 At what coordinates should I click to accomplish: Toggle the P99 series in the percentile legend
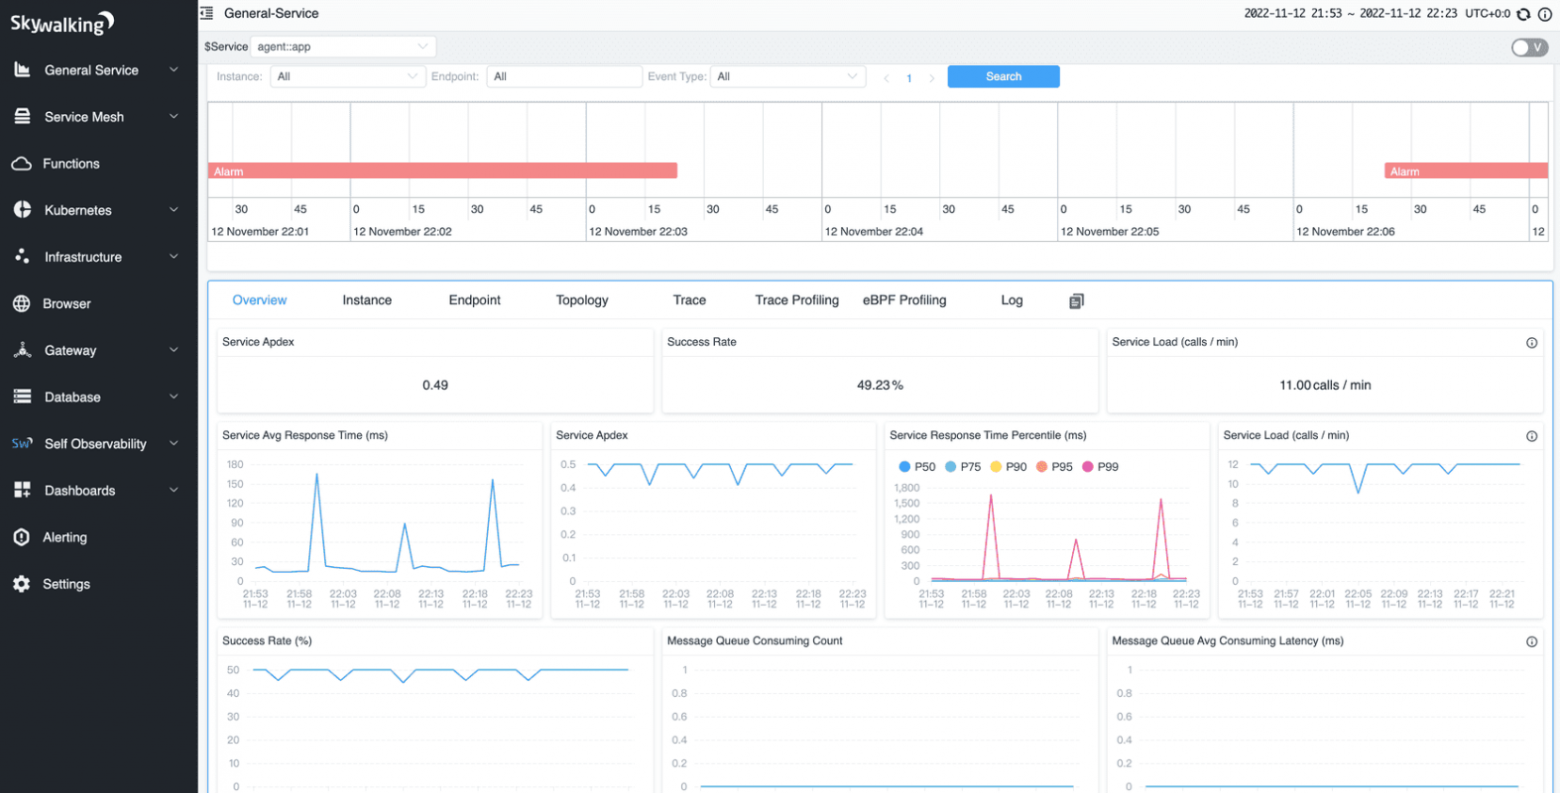1100,467
